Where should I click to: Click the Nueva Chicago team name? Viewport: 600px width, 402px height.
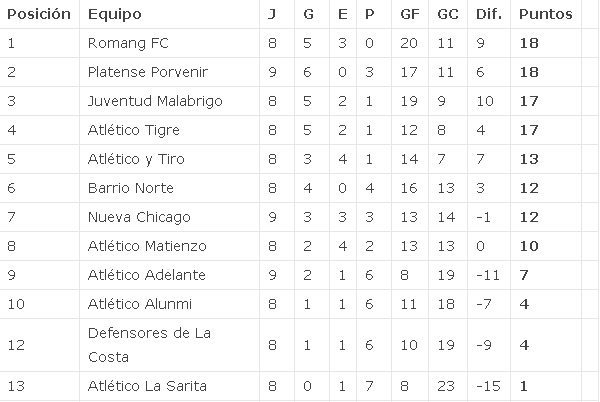pos(139,217)
